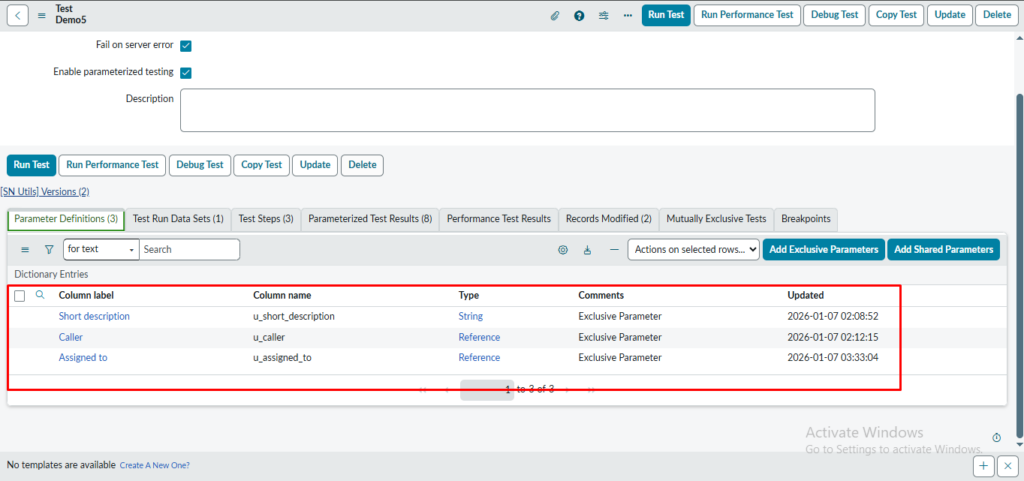Open the 'for text' search field dropdown
This screenshot has width=1024, height=481.
[x=100, y=250]
